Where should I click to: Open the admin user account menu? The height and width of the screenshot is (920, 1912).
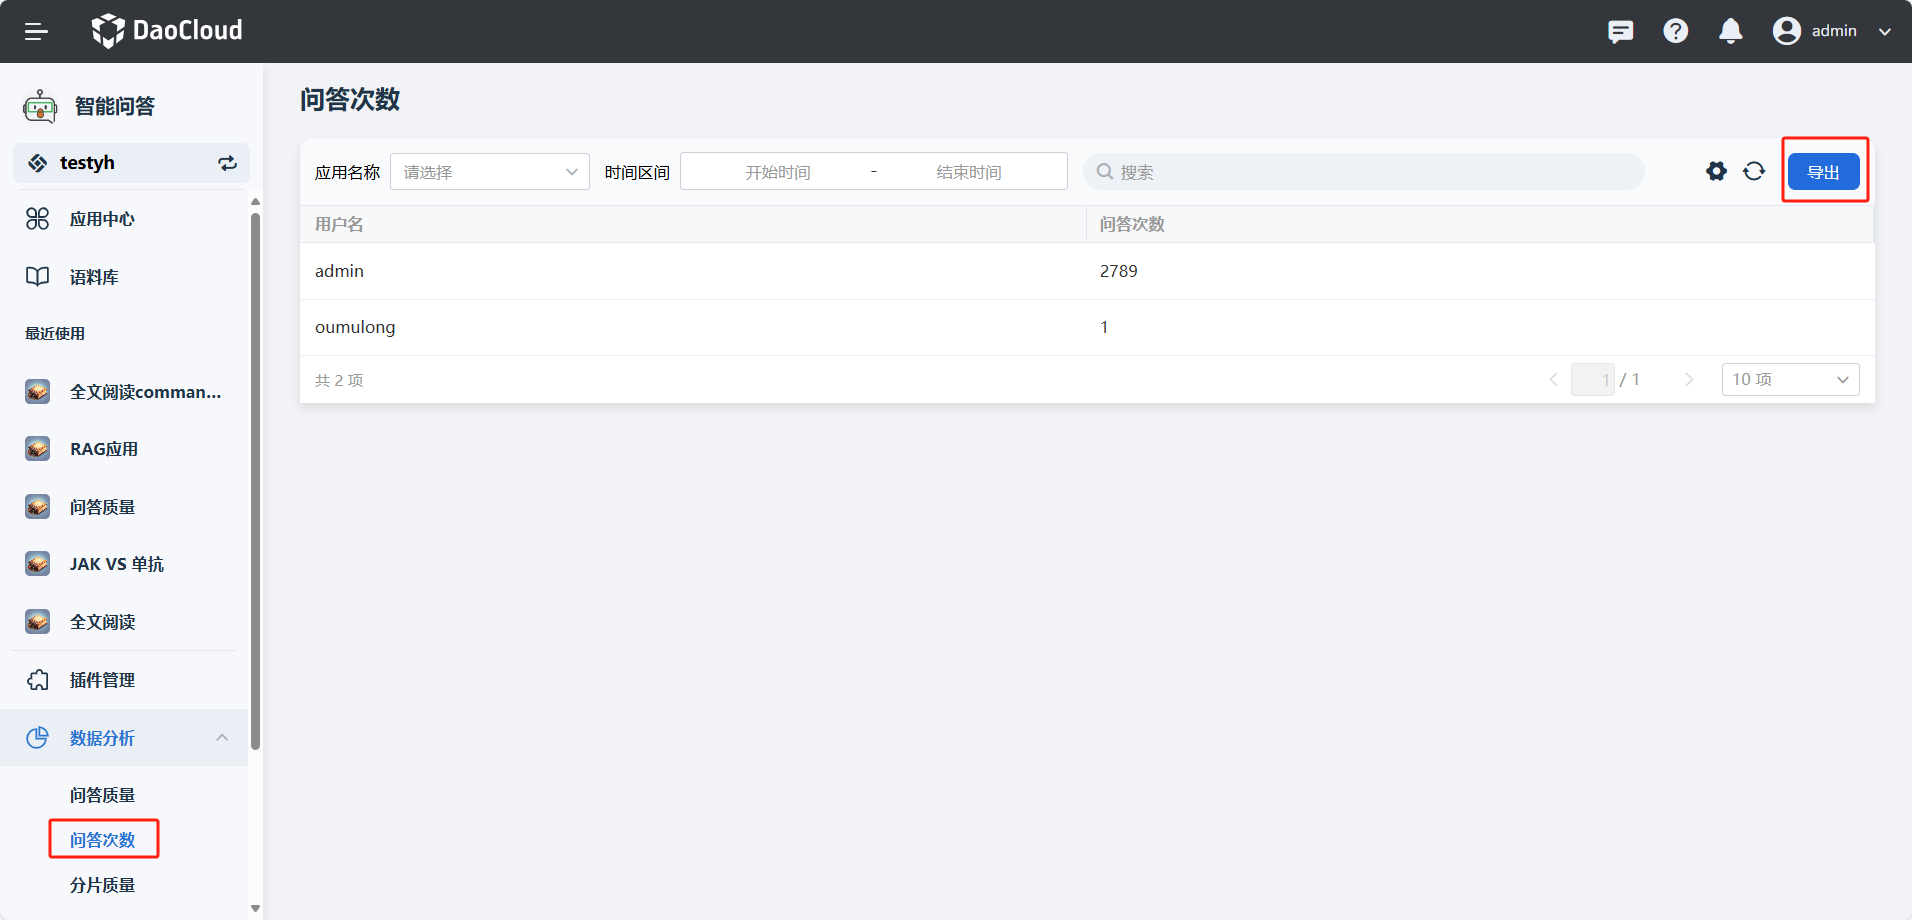point(1832,32)
